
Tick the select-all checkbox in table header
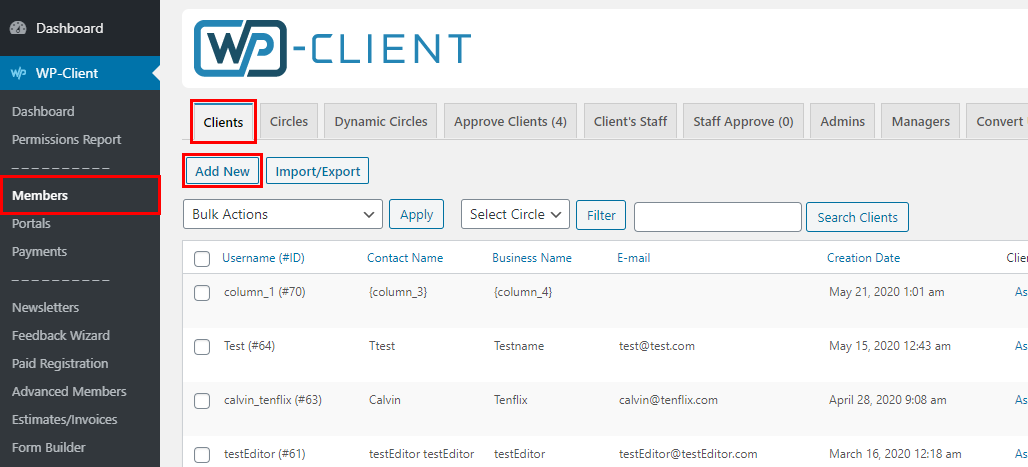202,259
